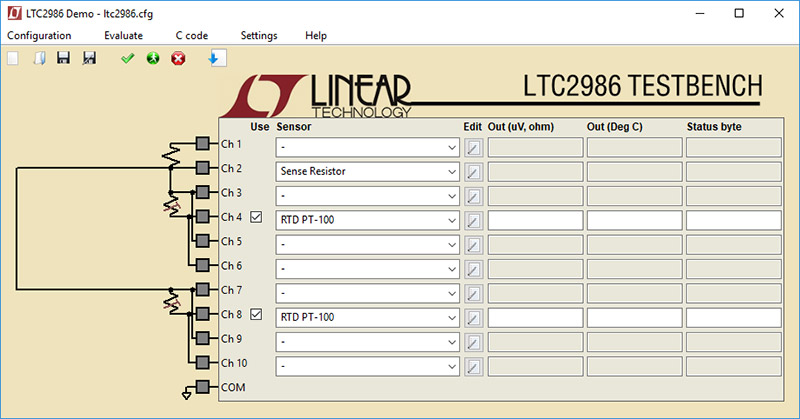The height and width of the screenshot is (419, 800).
Task: Click the save-as floppy disk icon
Action: pos(89,59)
